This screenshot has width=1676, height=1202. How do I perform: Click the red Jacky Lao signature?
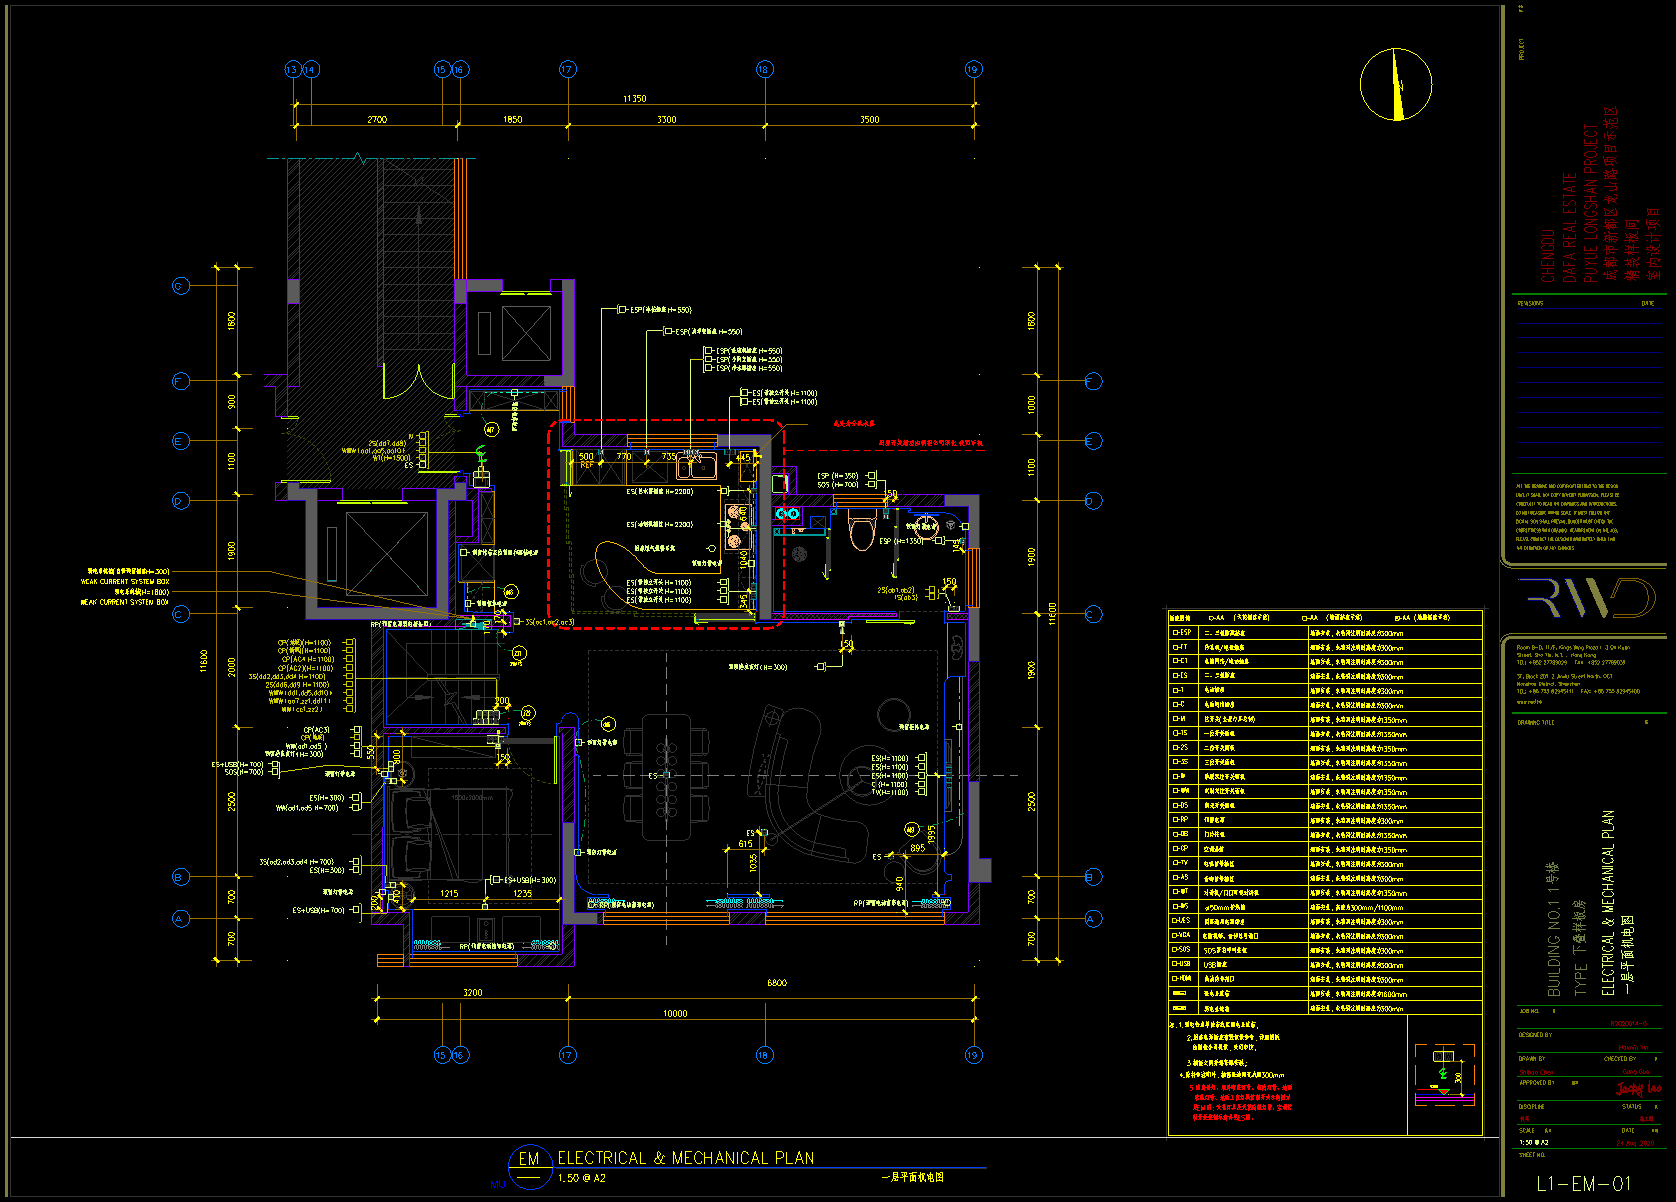1639,1087
